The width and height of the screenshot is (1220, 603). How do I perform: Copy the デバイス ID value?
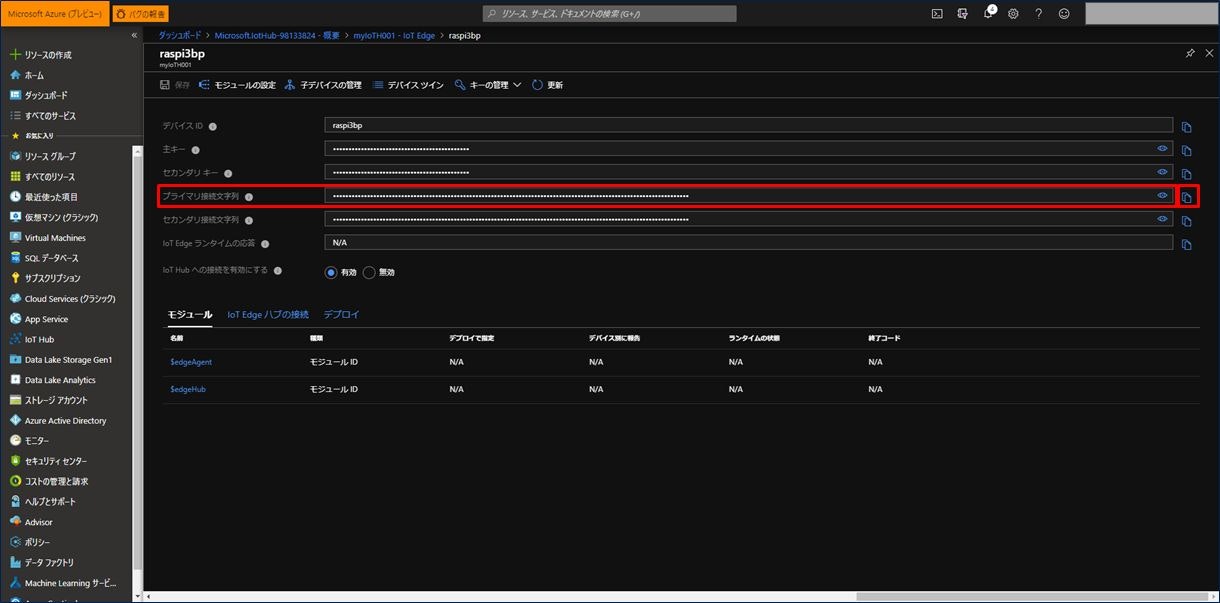click(x=1186, y=127)
